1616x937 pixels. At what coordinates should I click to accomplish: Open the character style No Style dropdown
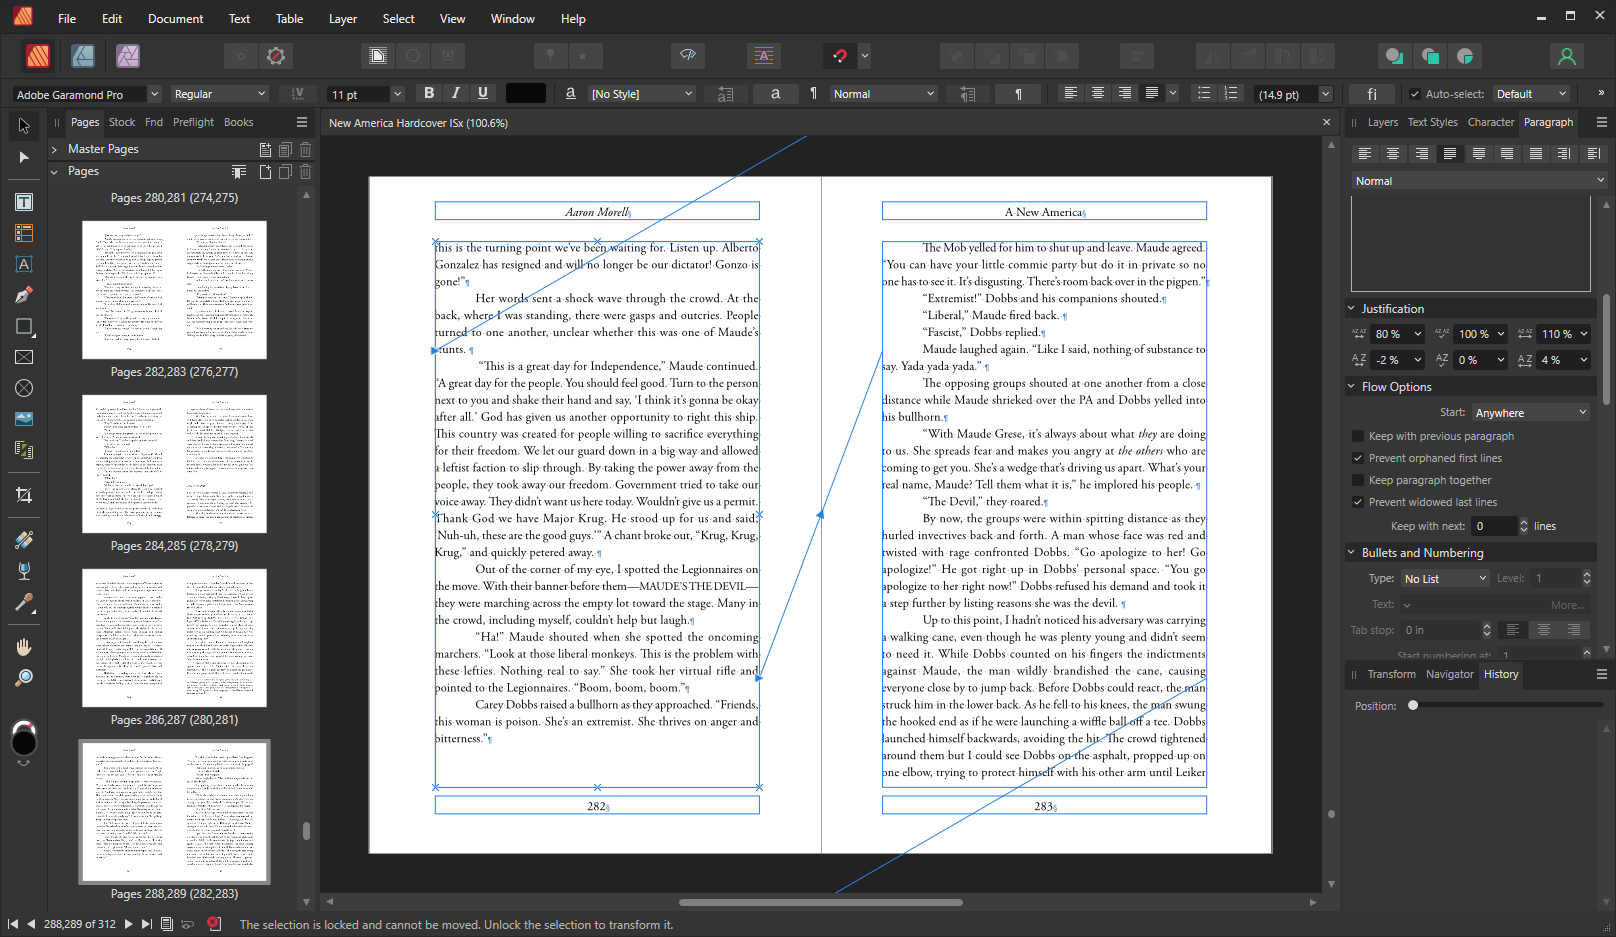(641, 94)
